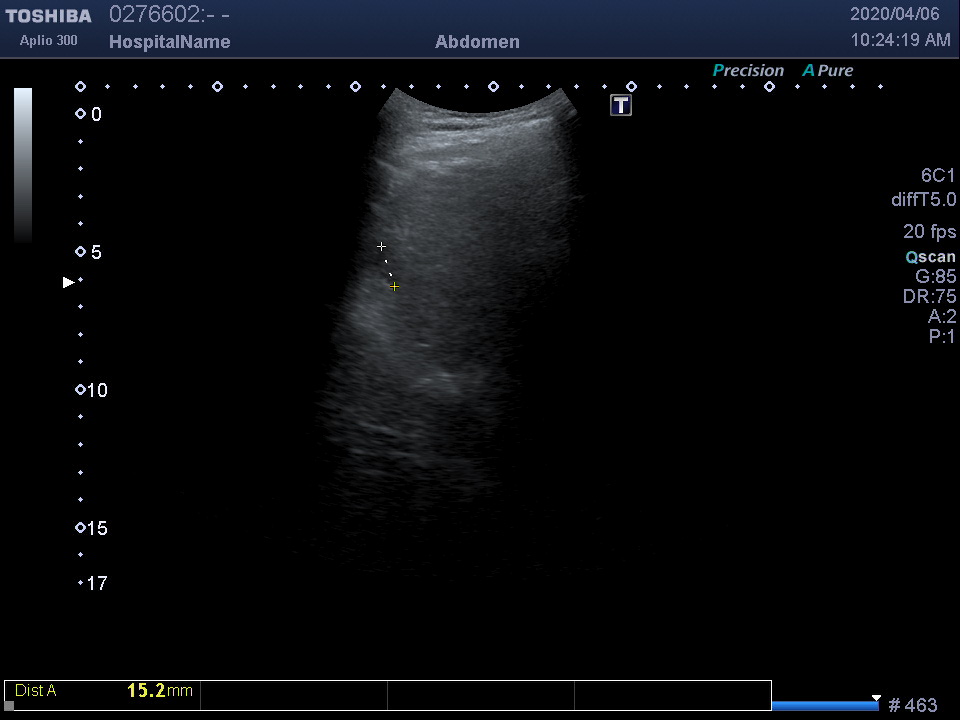Click the Qscan indicator

pos(930,257)
